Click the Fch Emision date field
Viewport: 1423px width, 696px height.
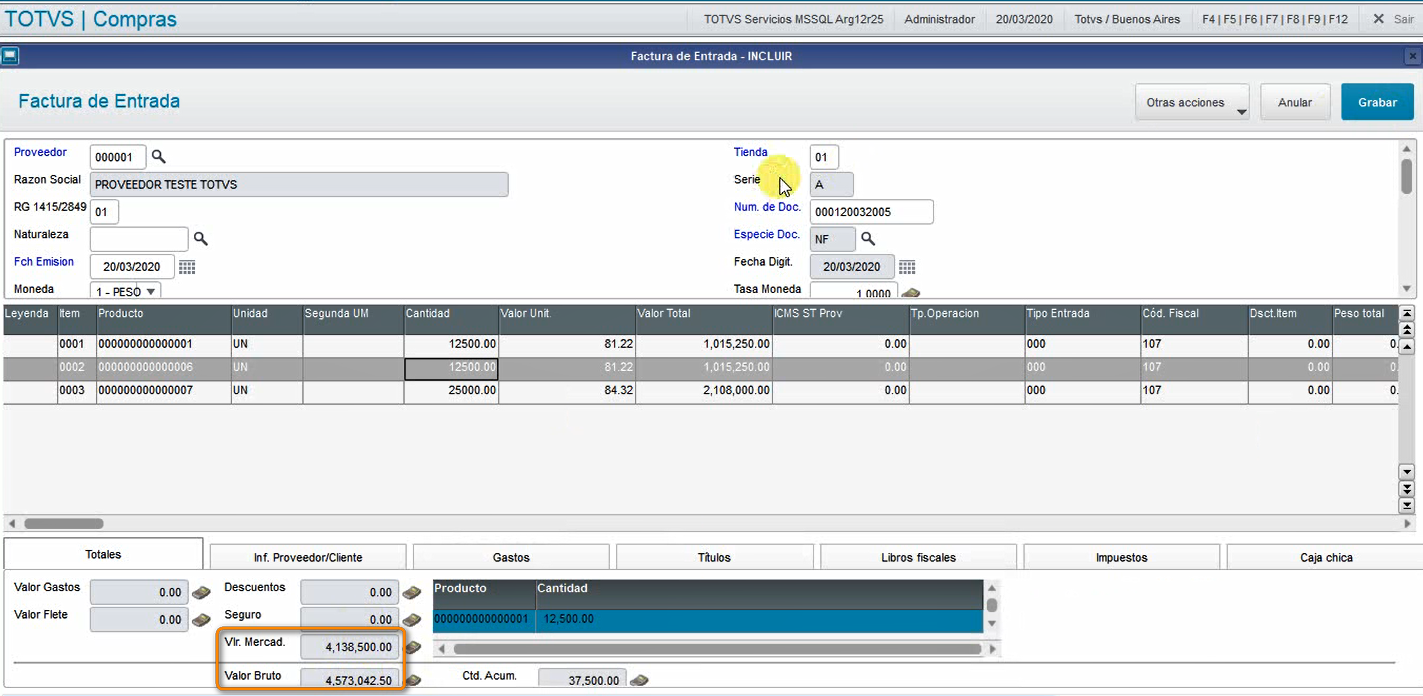pos(132,267)
